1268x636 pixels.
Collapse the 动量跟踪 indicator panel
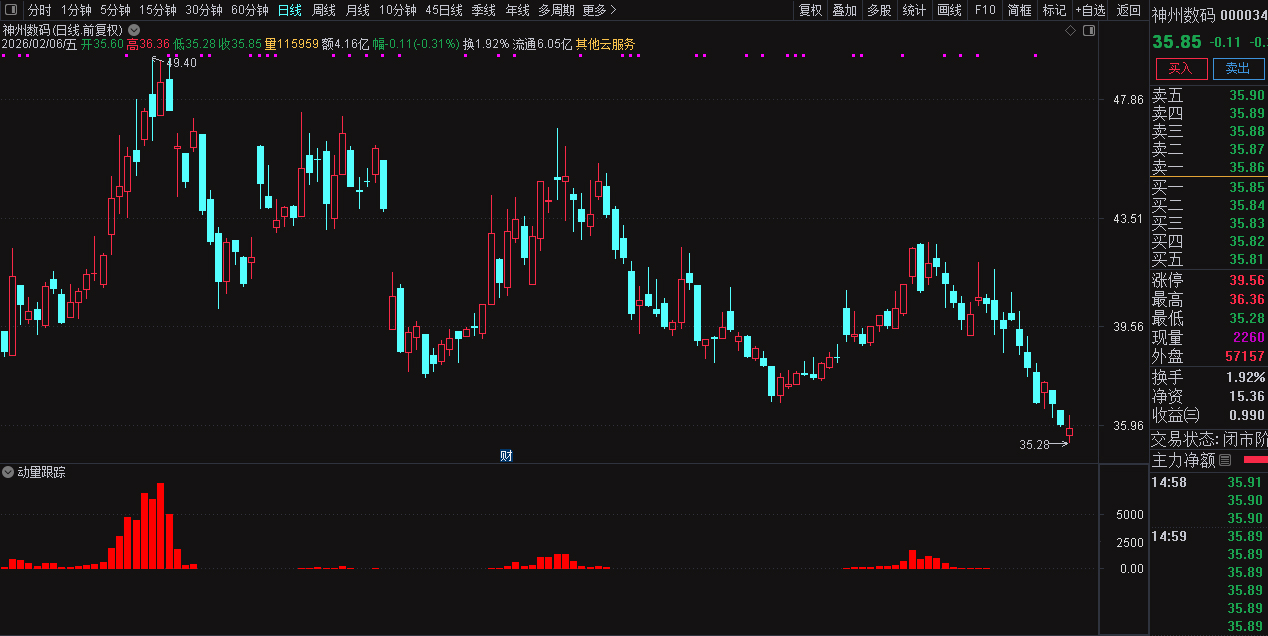click(x=8, y=472)
